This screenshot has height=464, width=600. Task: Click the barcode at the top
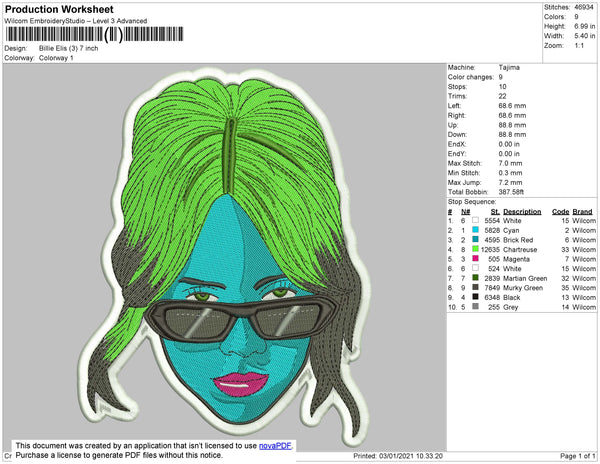click(x=95, y=34)
